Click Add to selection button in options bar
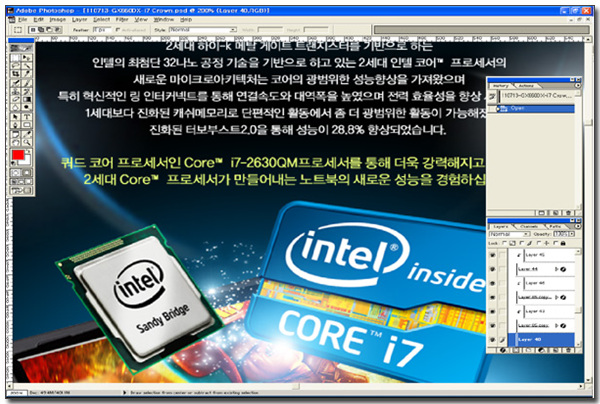The height and width of the screenshot is (404, 600). (x=41, y=30)
